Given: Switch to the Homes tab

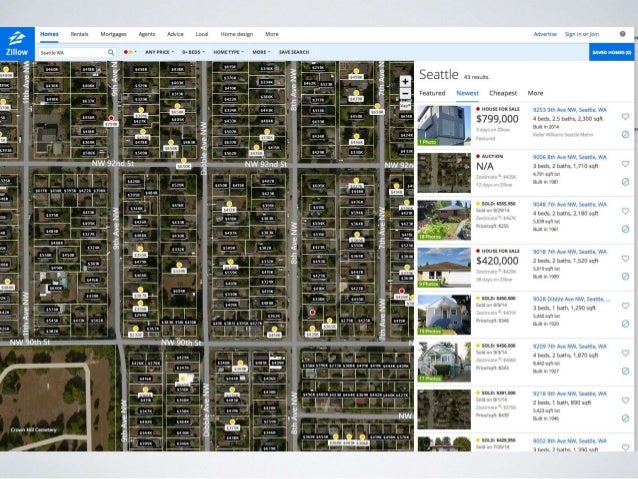Looking at the screenshot, I should click(x=49, y=34).
